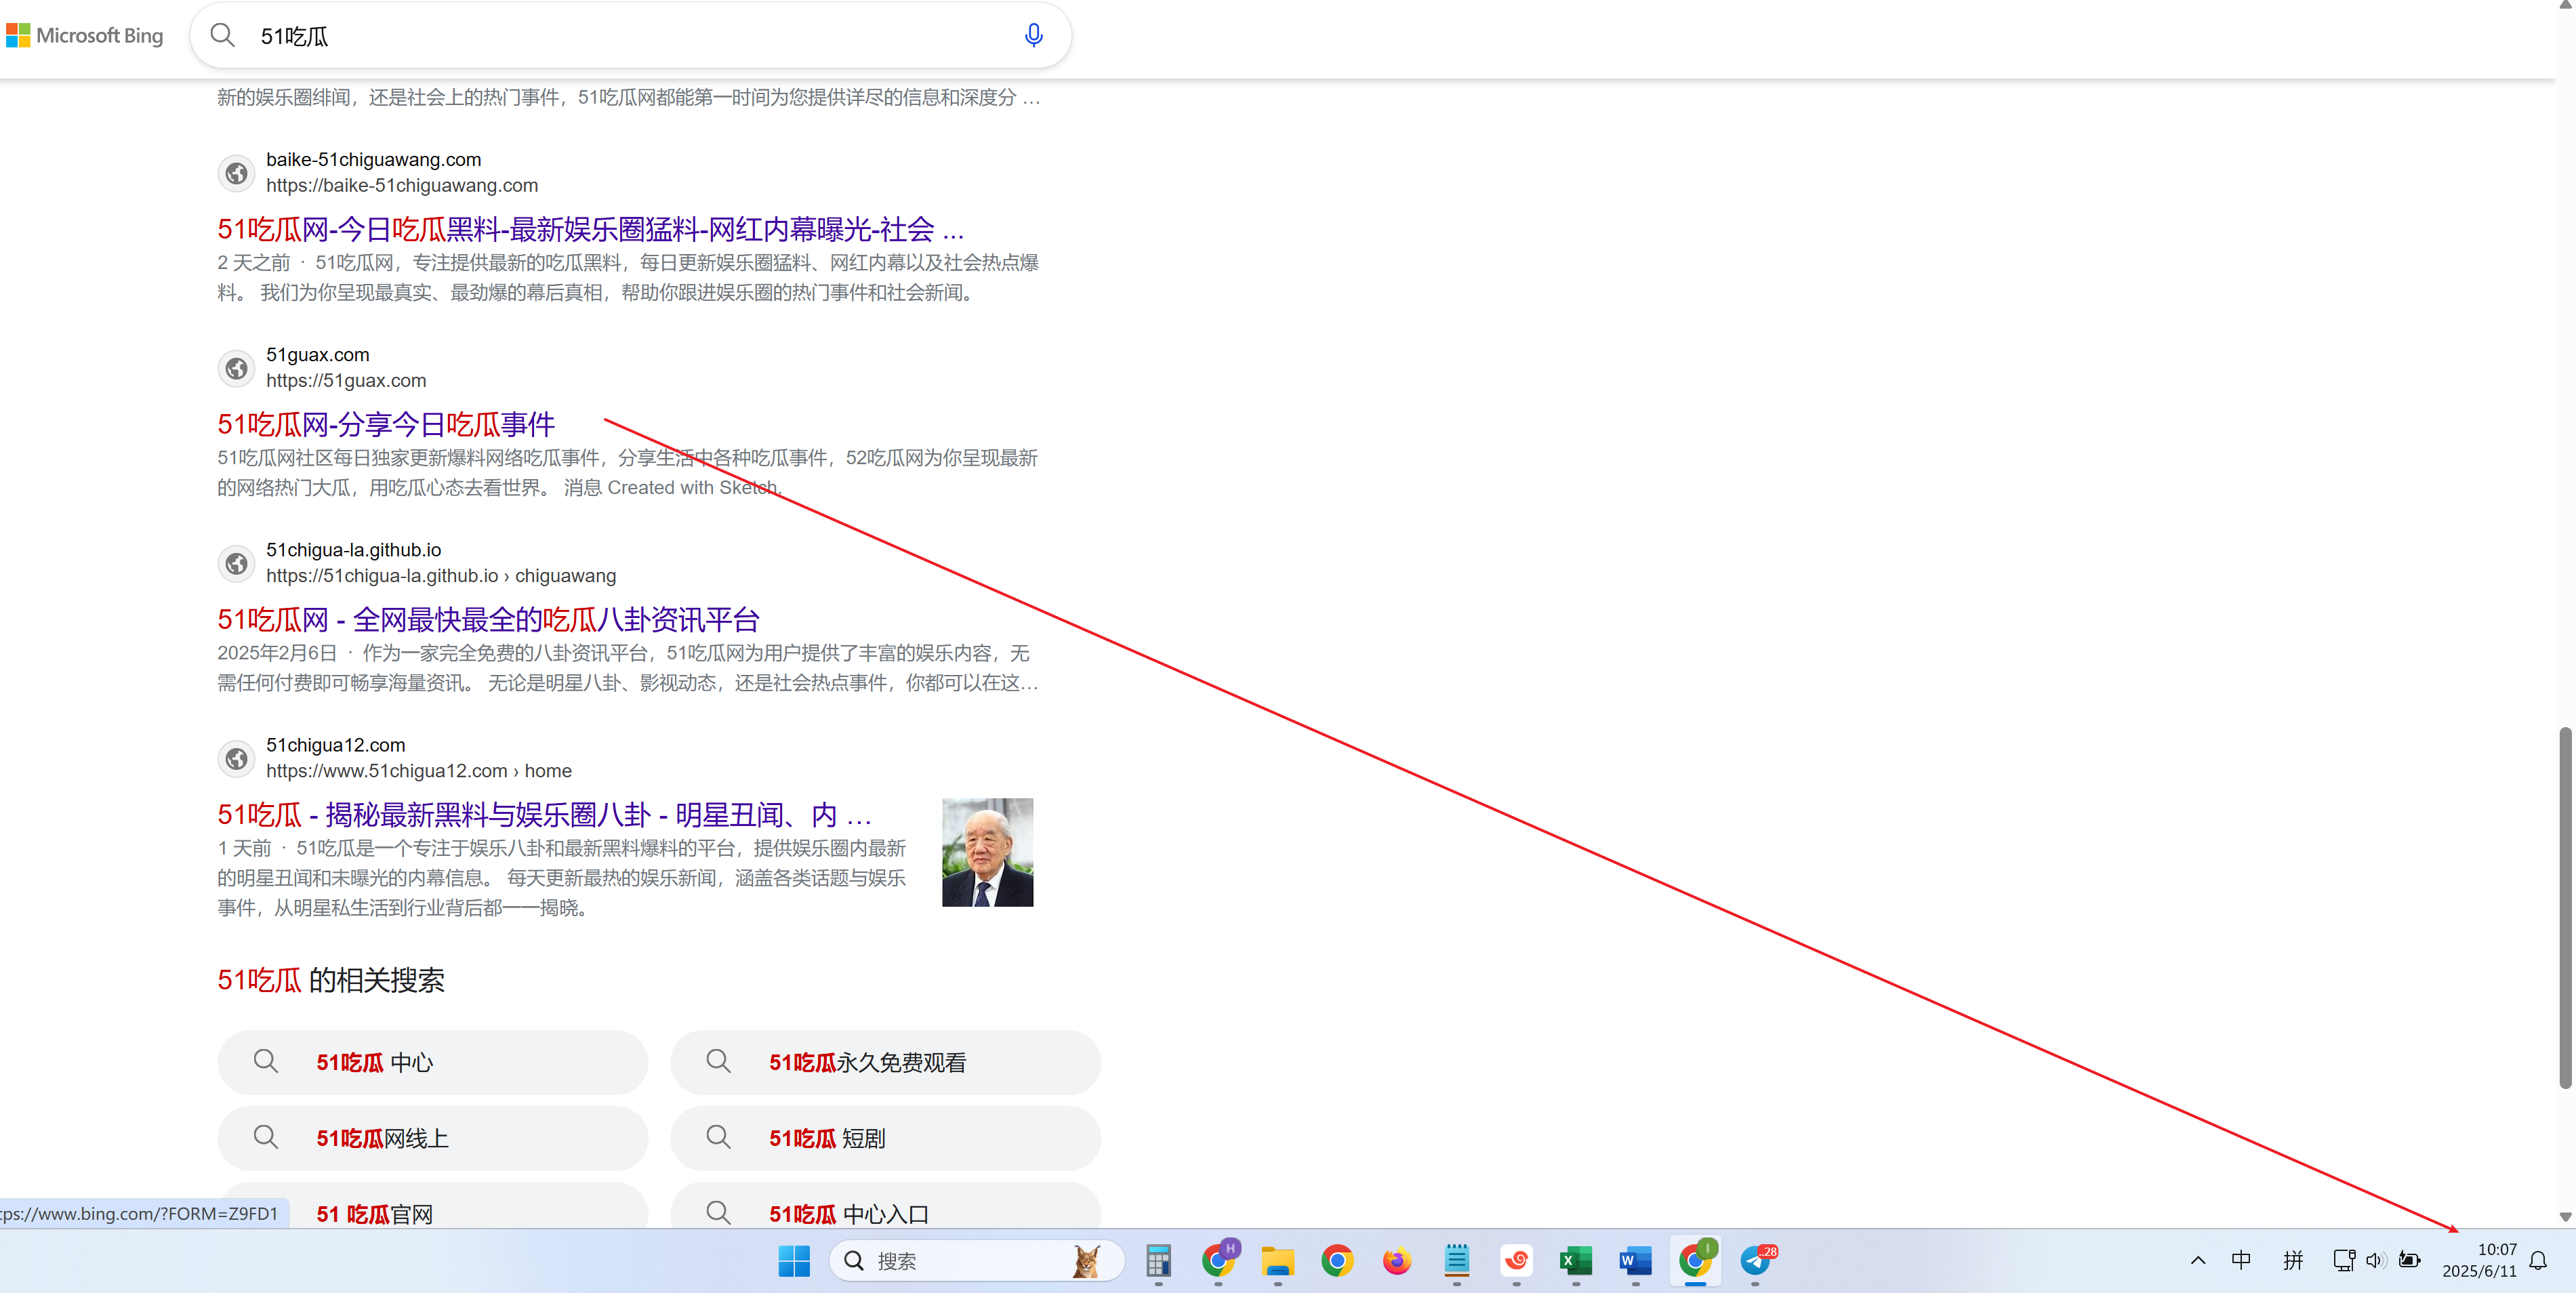Click globe favicon next to 51chigua-la.github.io

[236, 563]
